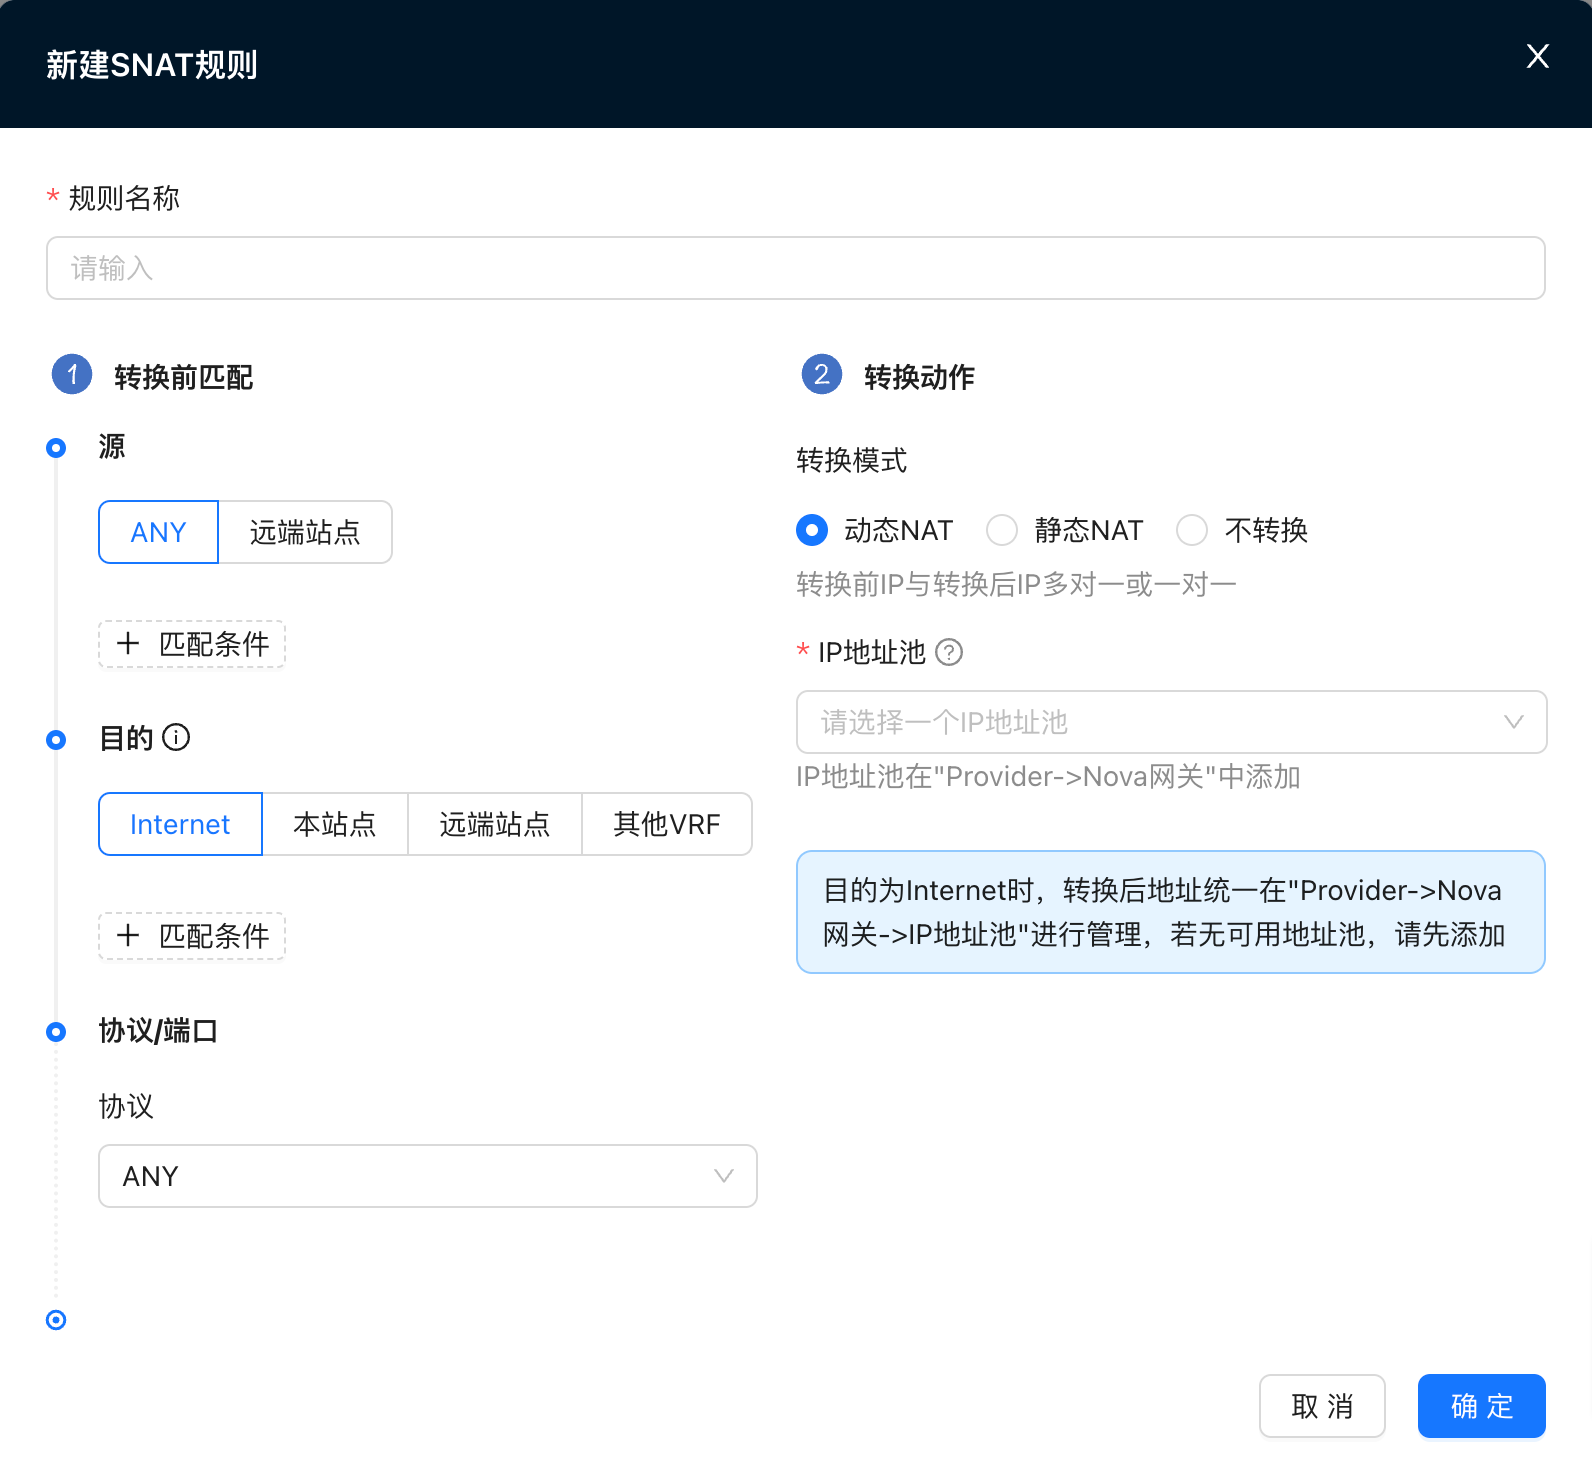Open the 协议 ANY dropdown
This screenshot has height=1470, width=1592.
click(427, 1176)
